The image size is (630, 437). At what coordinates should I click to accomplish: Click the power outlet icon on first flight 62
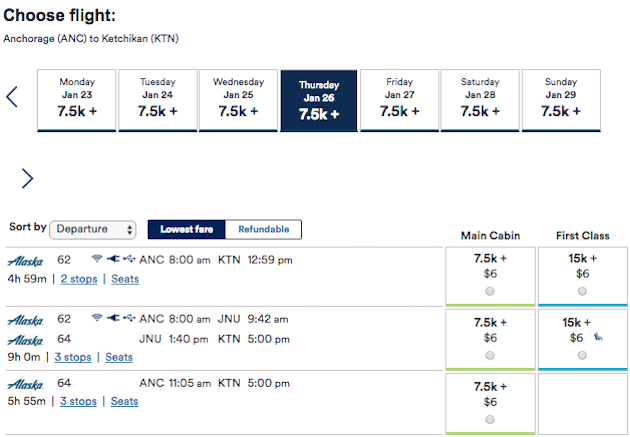(x=113, y=259)
